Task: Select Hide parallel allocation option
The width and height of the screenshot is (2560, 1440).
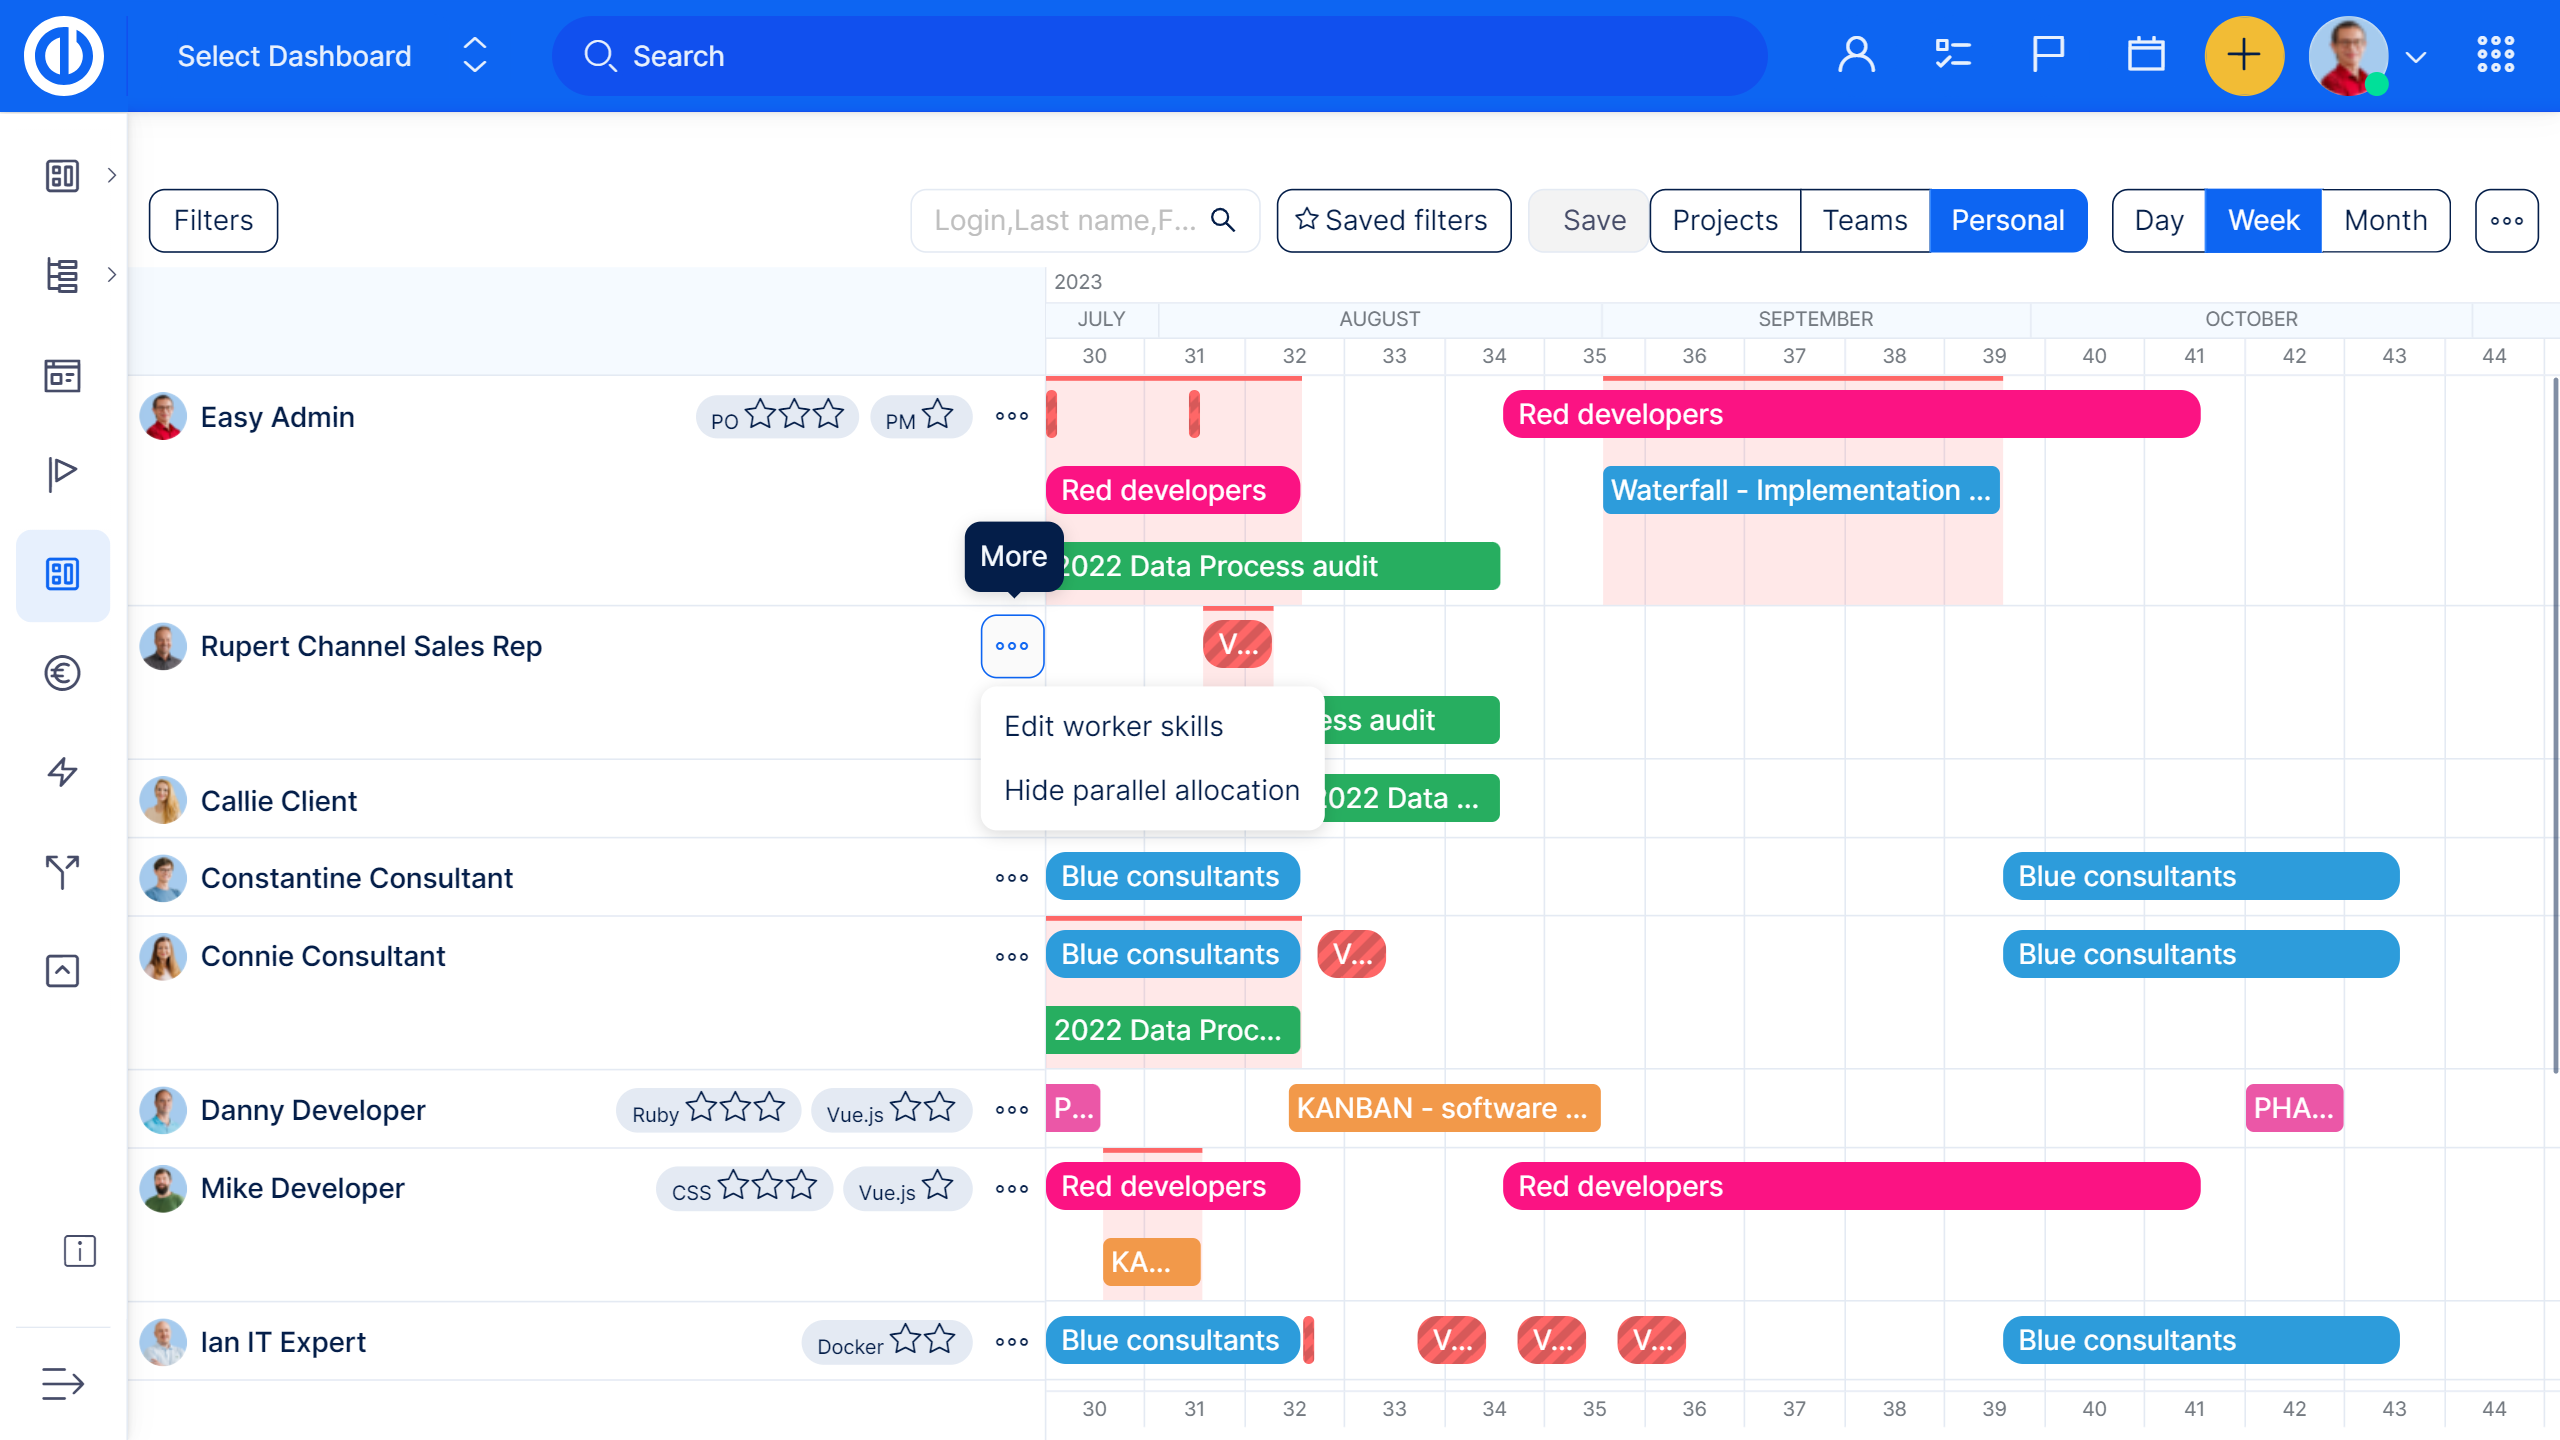Action: (x=1151, y=790)
